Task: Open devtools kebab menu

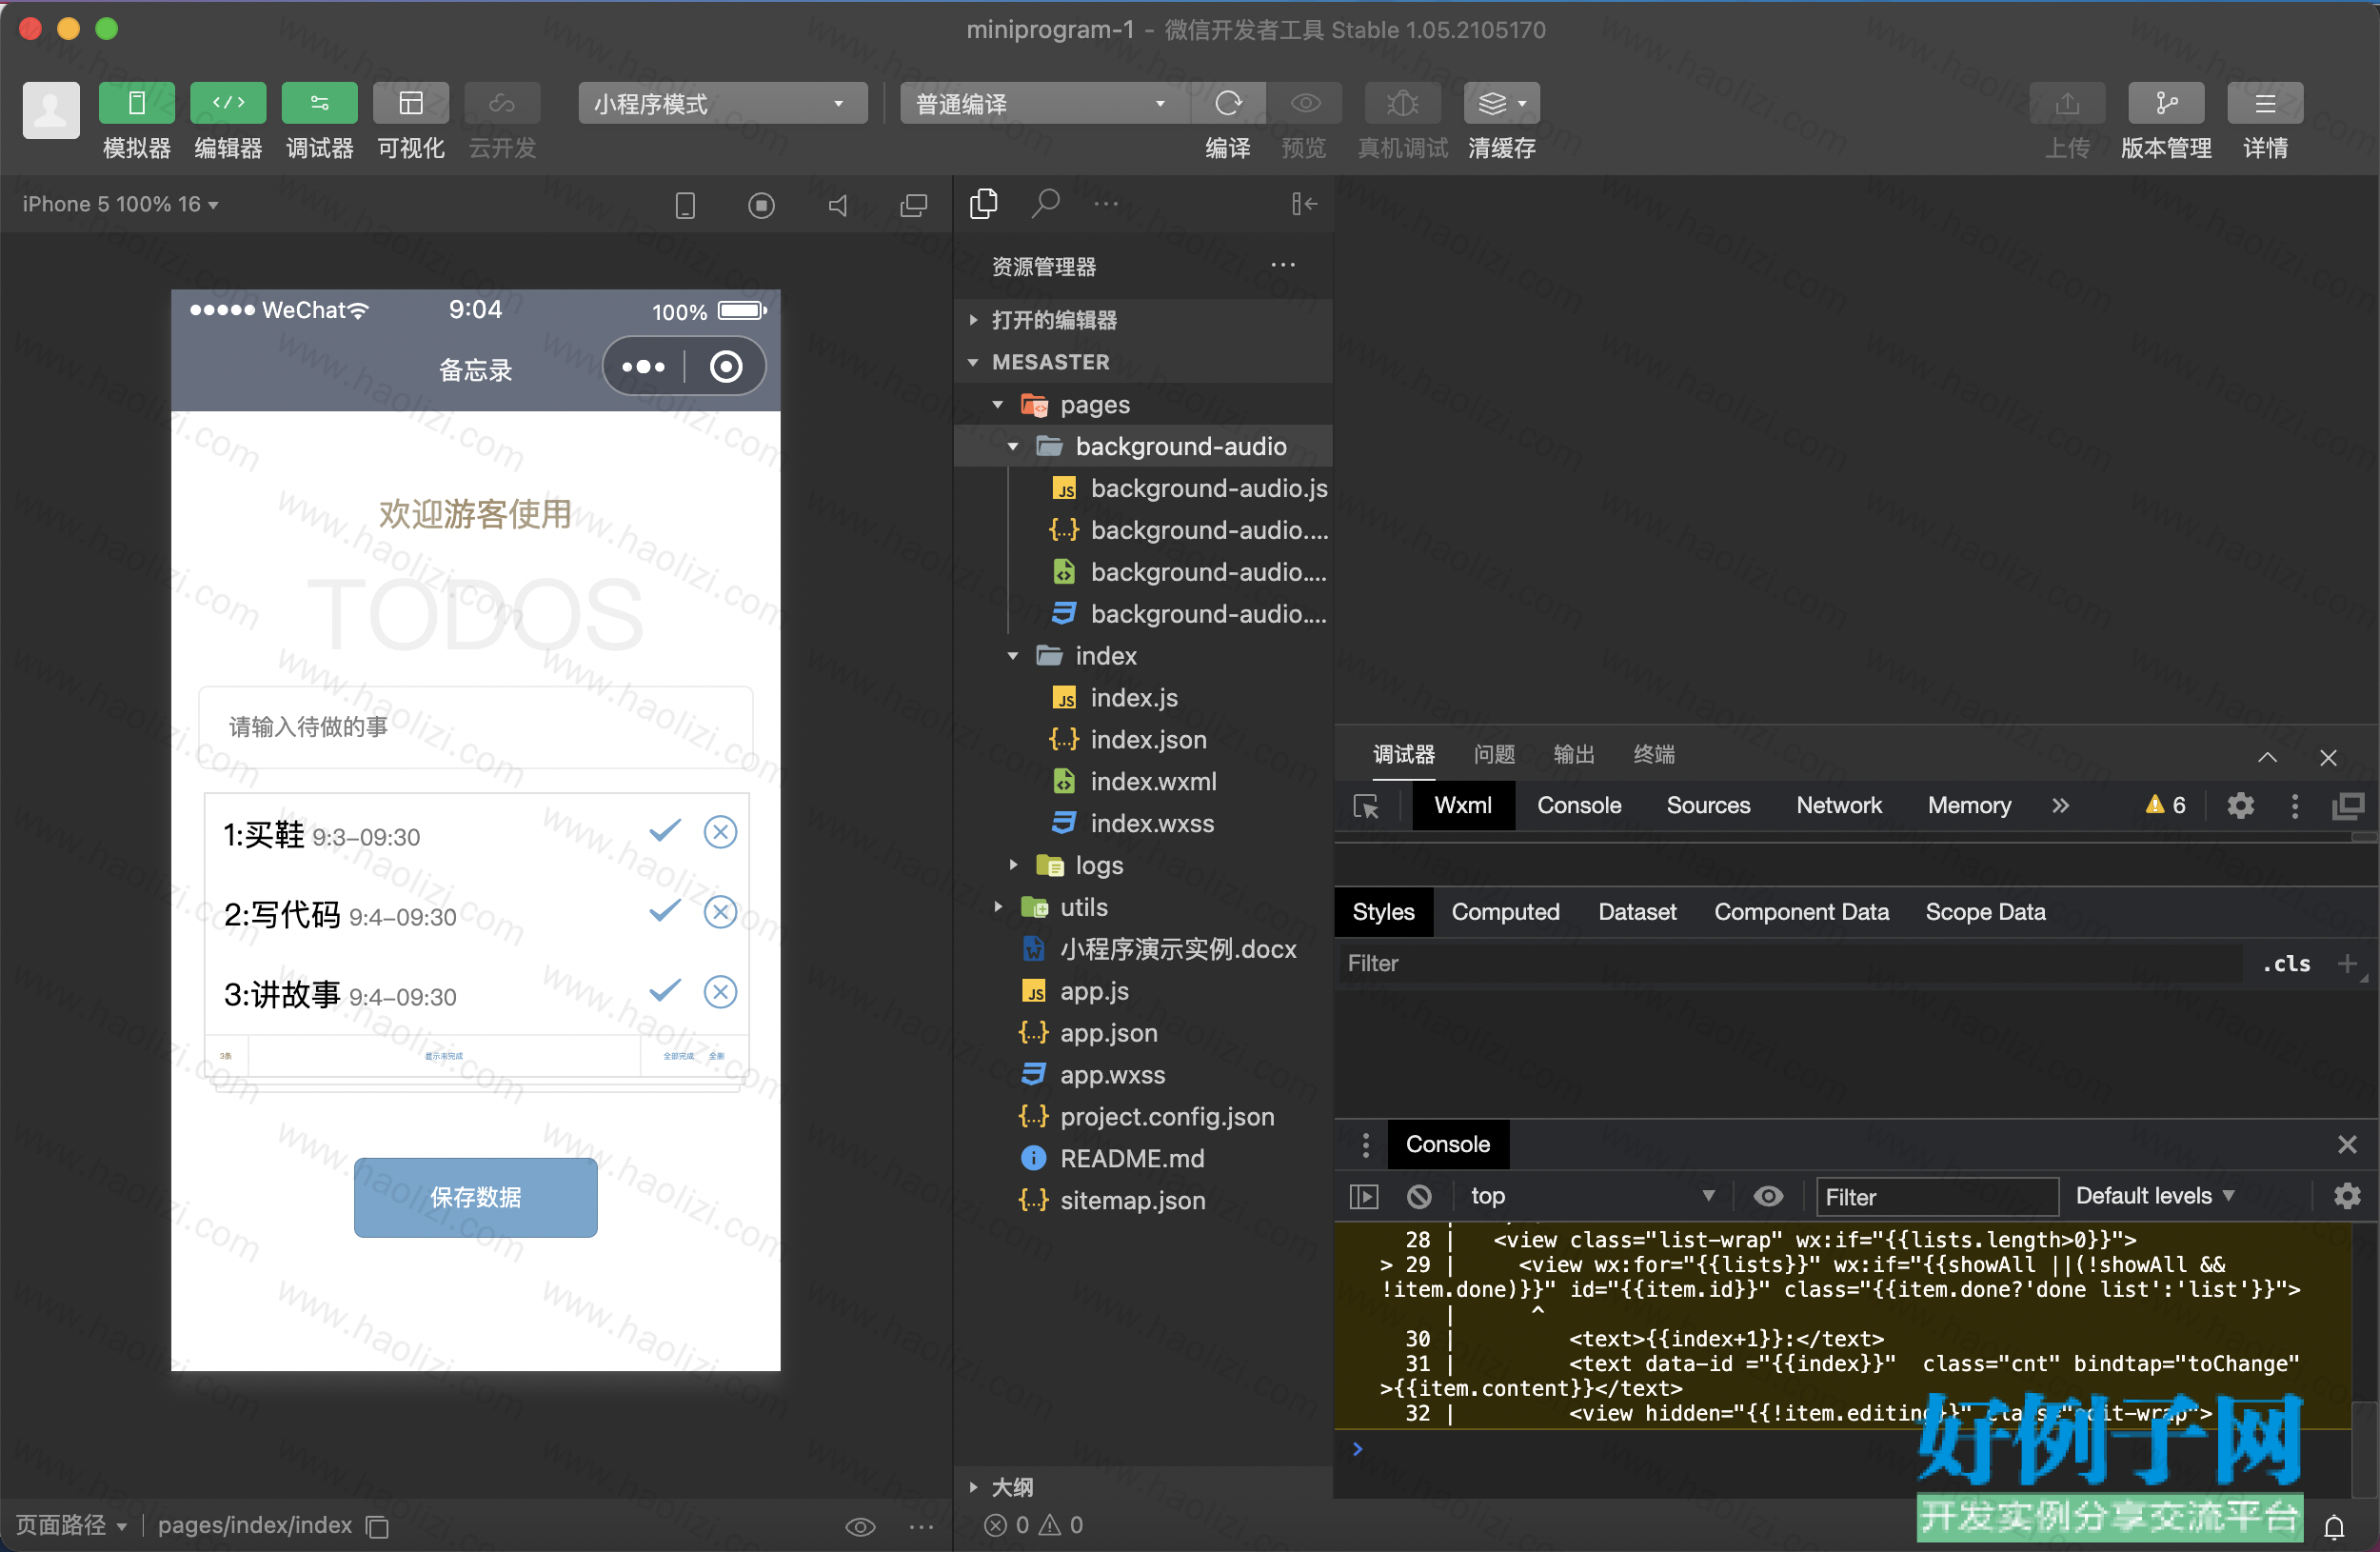Action: click(x=2295, y=806)
